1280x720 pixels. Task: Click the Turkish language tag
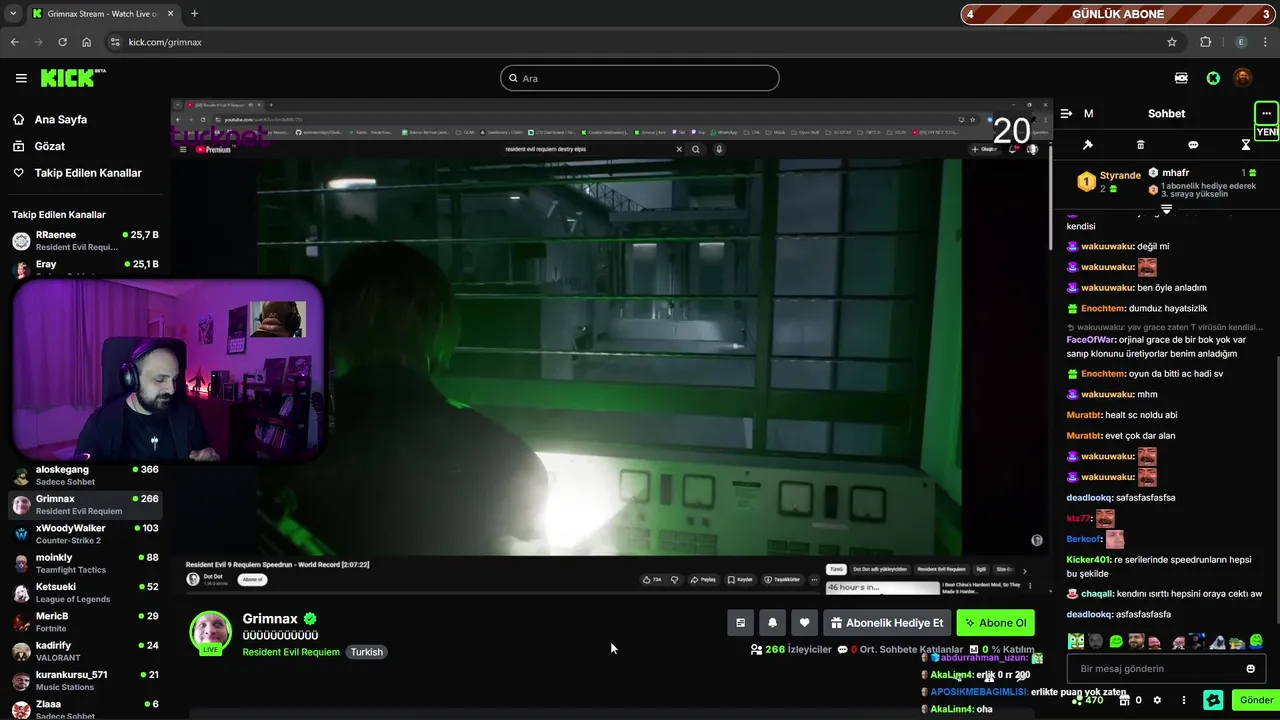click(x=367, y=652)
